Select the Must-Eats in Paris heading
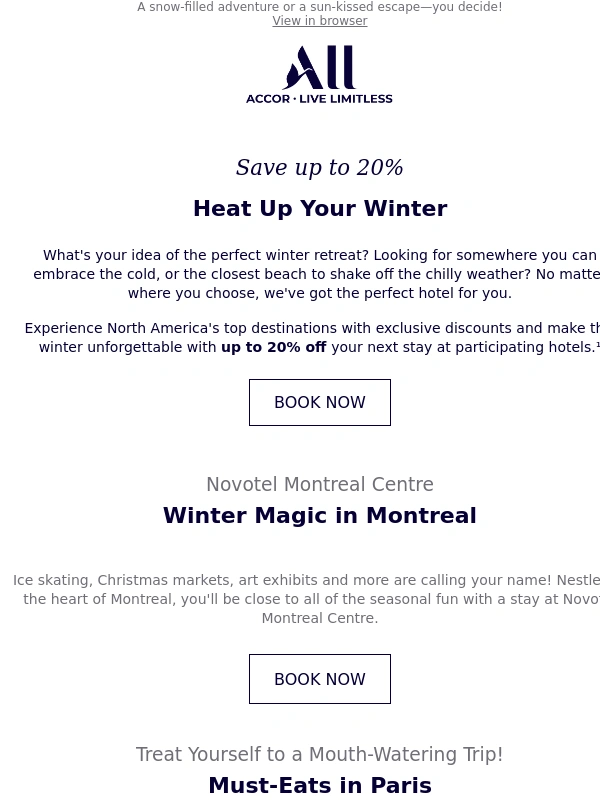This screenshot has height=800, width=600. coord(320,786)
